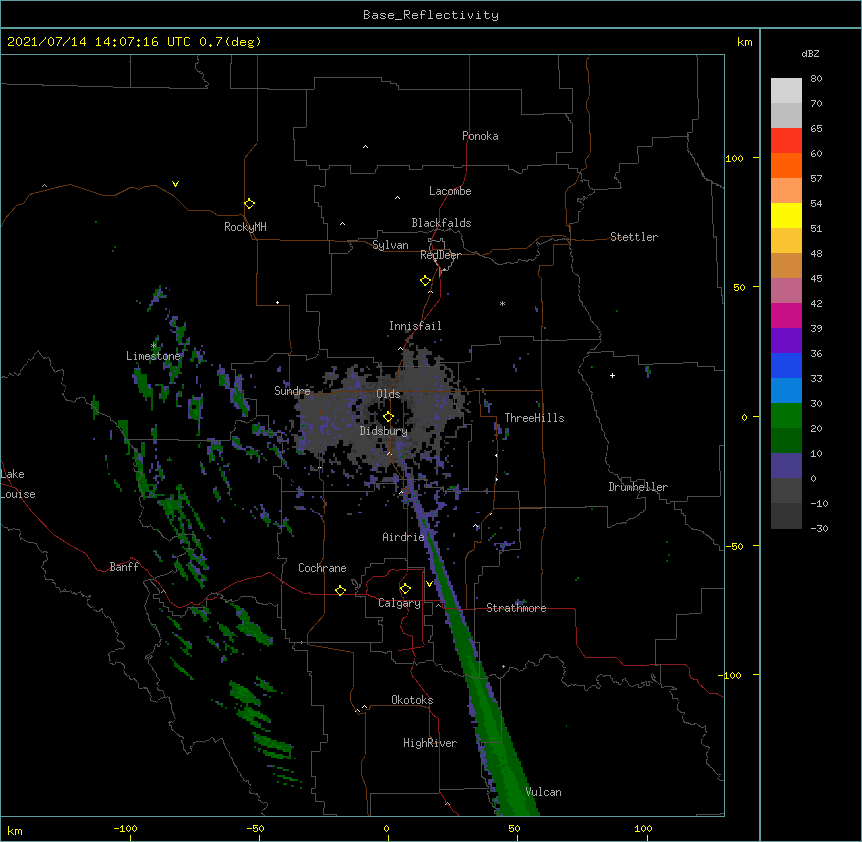
Task: Click the Limestone label
Action: 153,356
